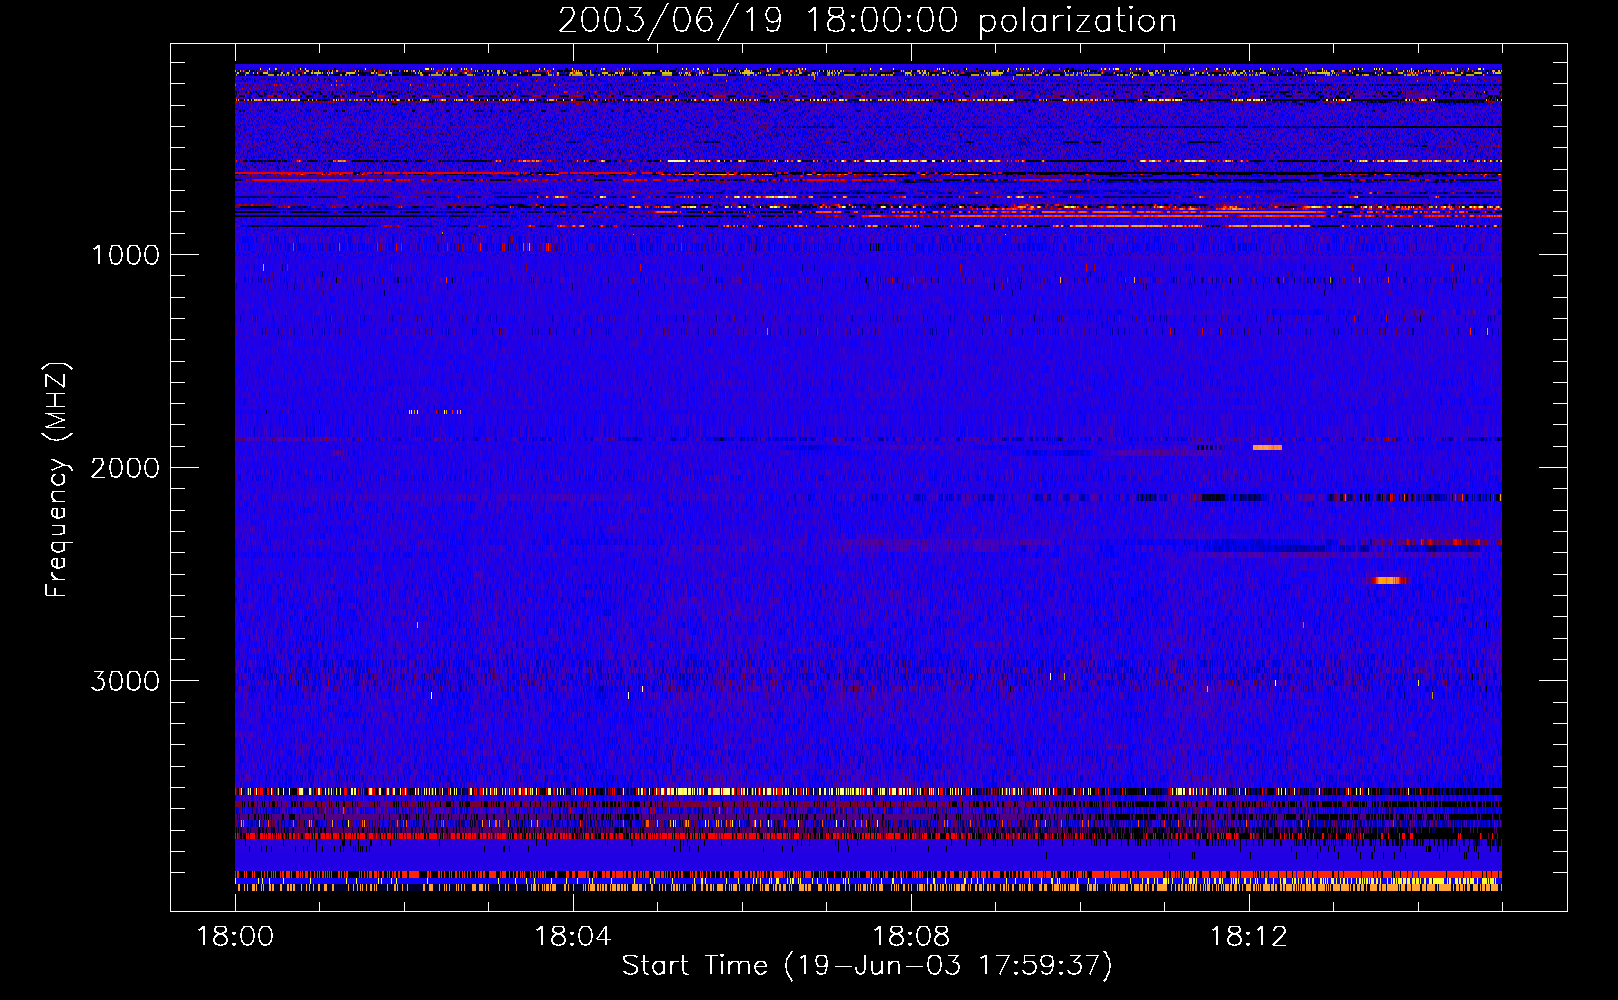Click the 18:08 time tick label
Viewport: 1618px width, 1000px height.
(911, 937)
